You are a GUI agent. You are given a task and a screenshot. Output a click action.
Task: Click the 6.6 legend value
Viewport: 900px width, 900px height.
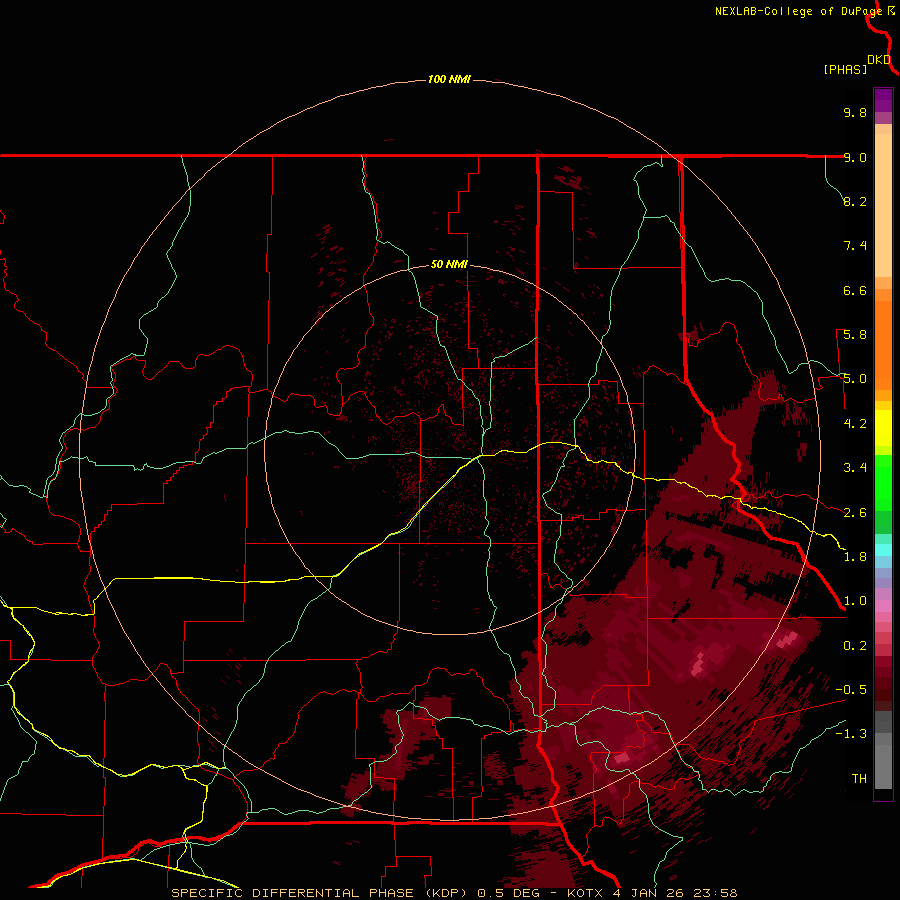pyautogui.click(x=855, y=290)
